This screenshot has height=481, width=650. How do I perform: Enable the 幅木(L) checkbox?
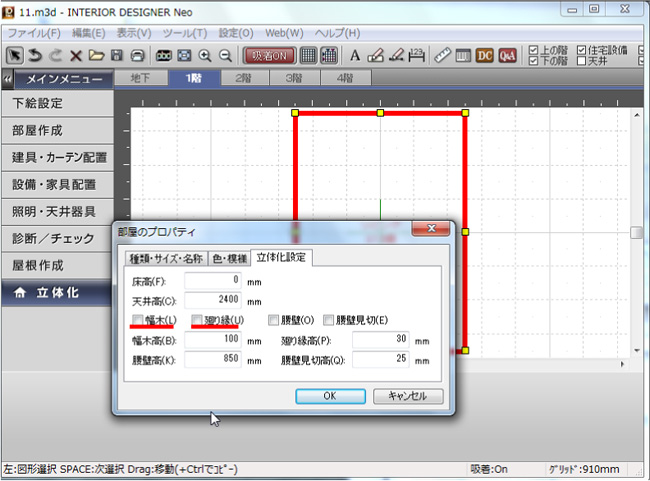(x=138, y=320)
